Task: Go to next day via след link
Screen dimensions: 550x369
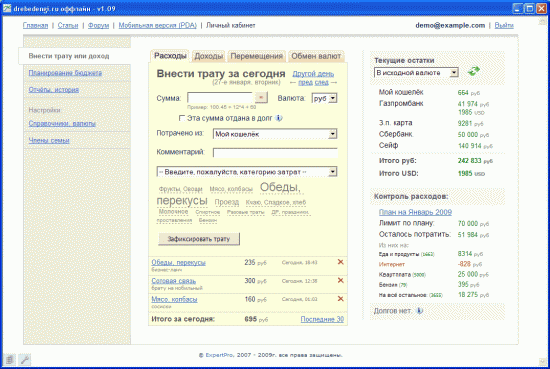Action: (322, 82)
